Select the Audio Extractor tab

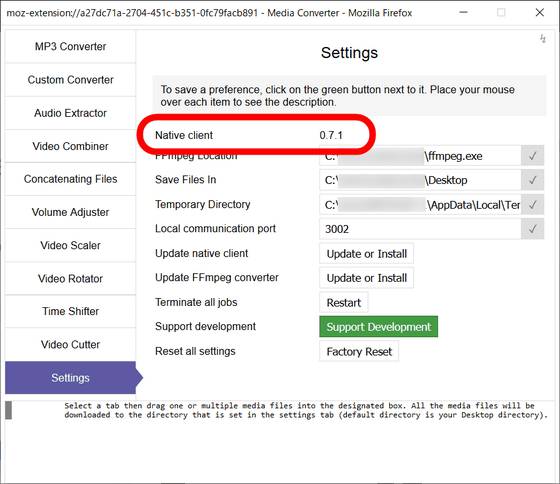(70, 113)
